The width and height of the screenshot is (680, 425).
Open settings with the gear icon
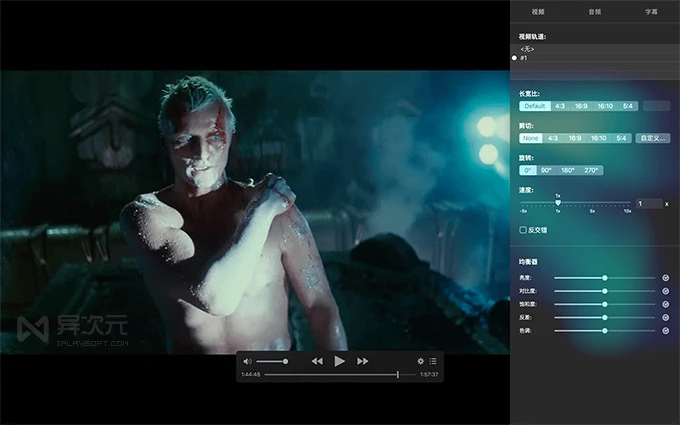pyautogui.click(x=421, y=360)
